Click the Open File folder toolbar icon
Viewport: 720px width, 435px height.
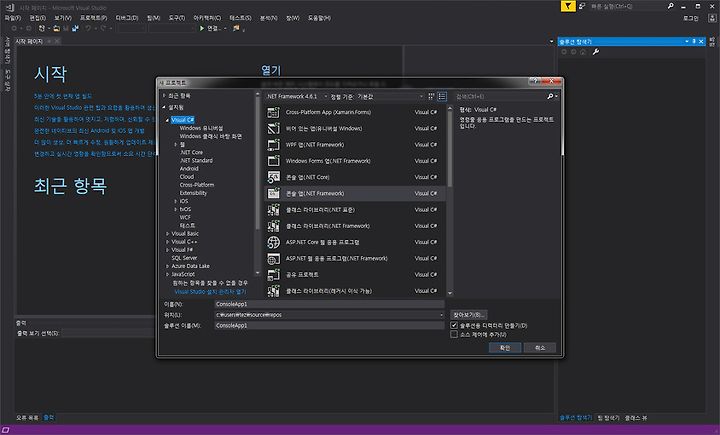pyautogui.click(x=56, y=28)
